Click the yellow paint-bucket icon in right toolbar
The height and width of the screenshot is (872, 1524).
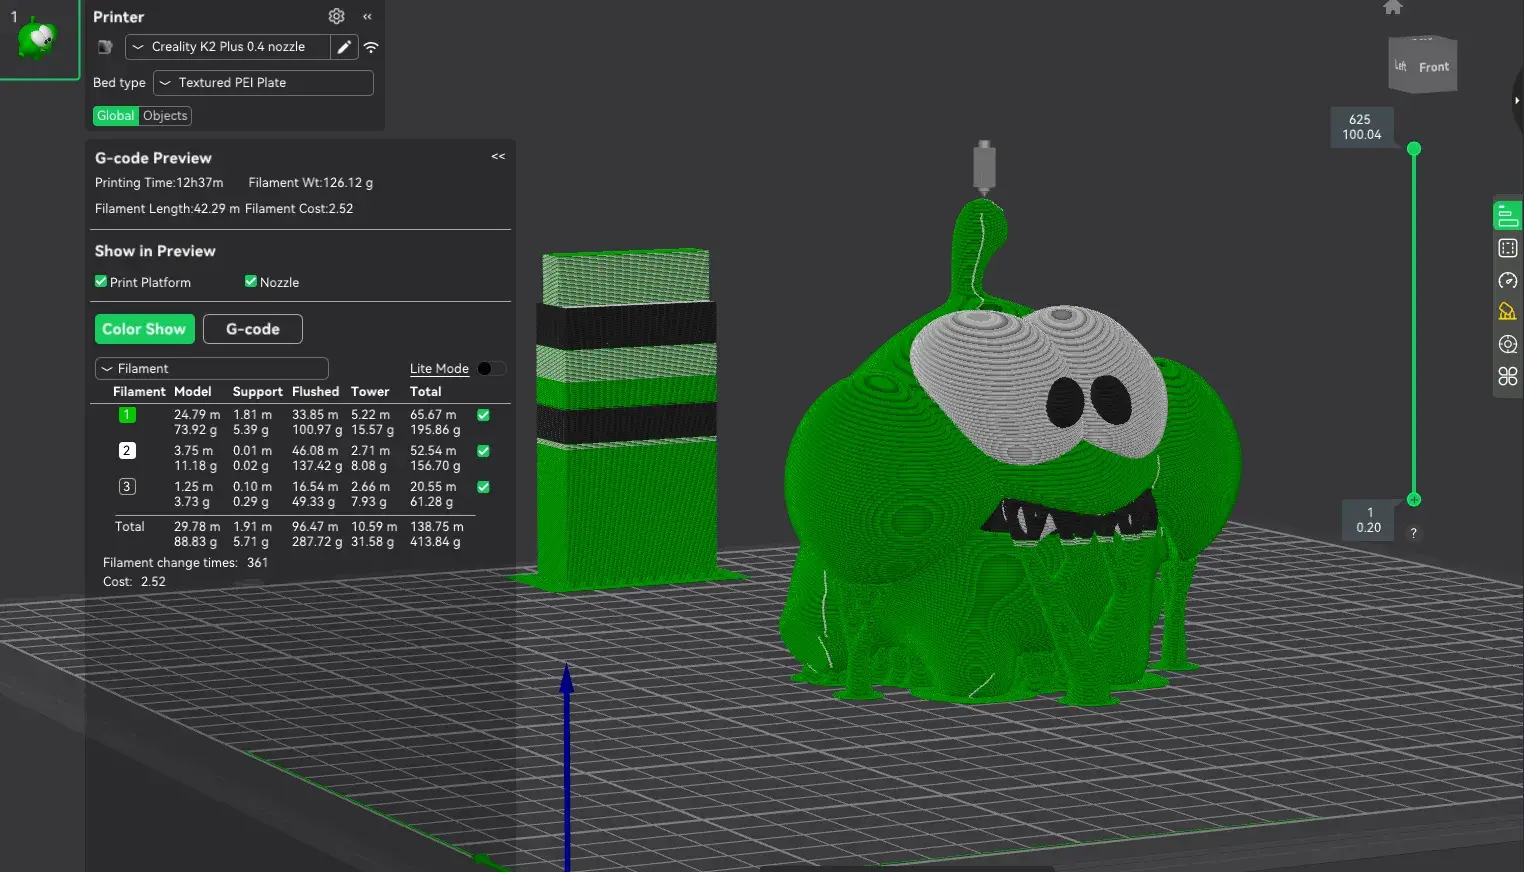tap(1508, 312)
